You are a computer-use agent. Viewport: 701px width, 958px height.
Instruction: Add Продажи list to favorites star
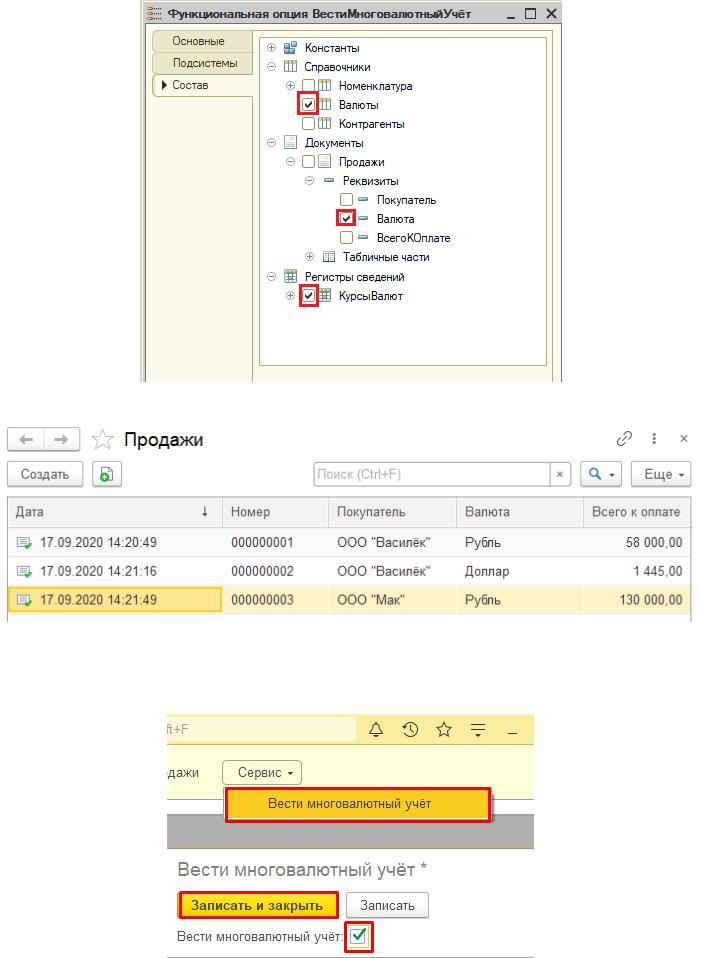click(x=101, y=439)
